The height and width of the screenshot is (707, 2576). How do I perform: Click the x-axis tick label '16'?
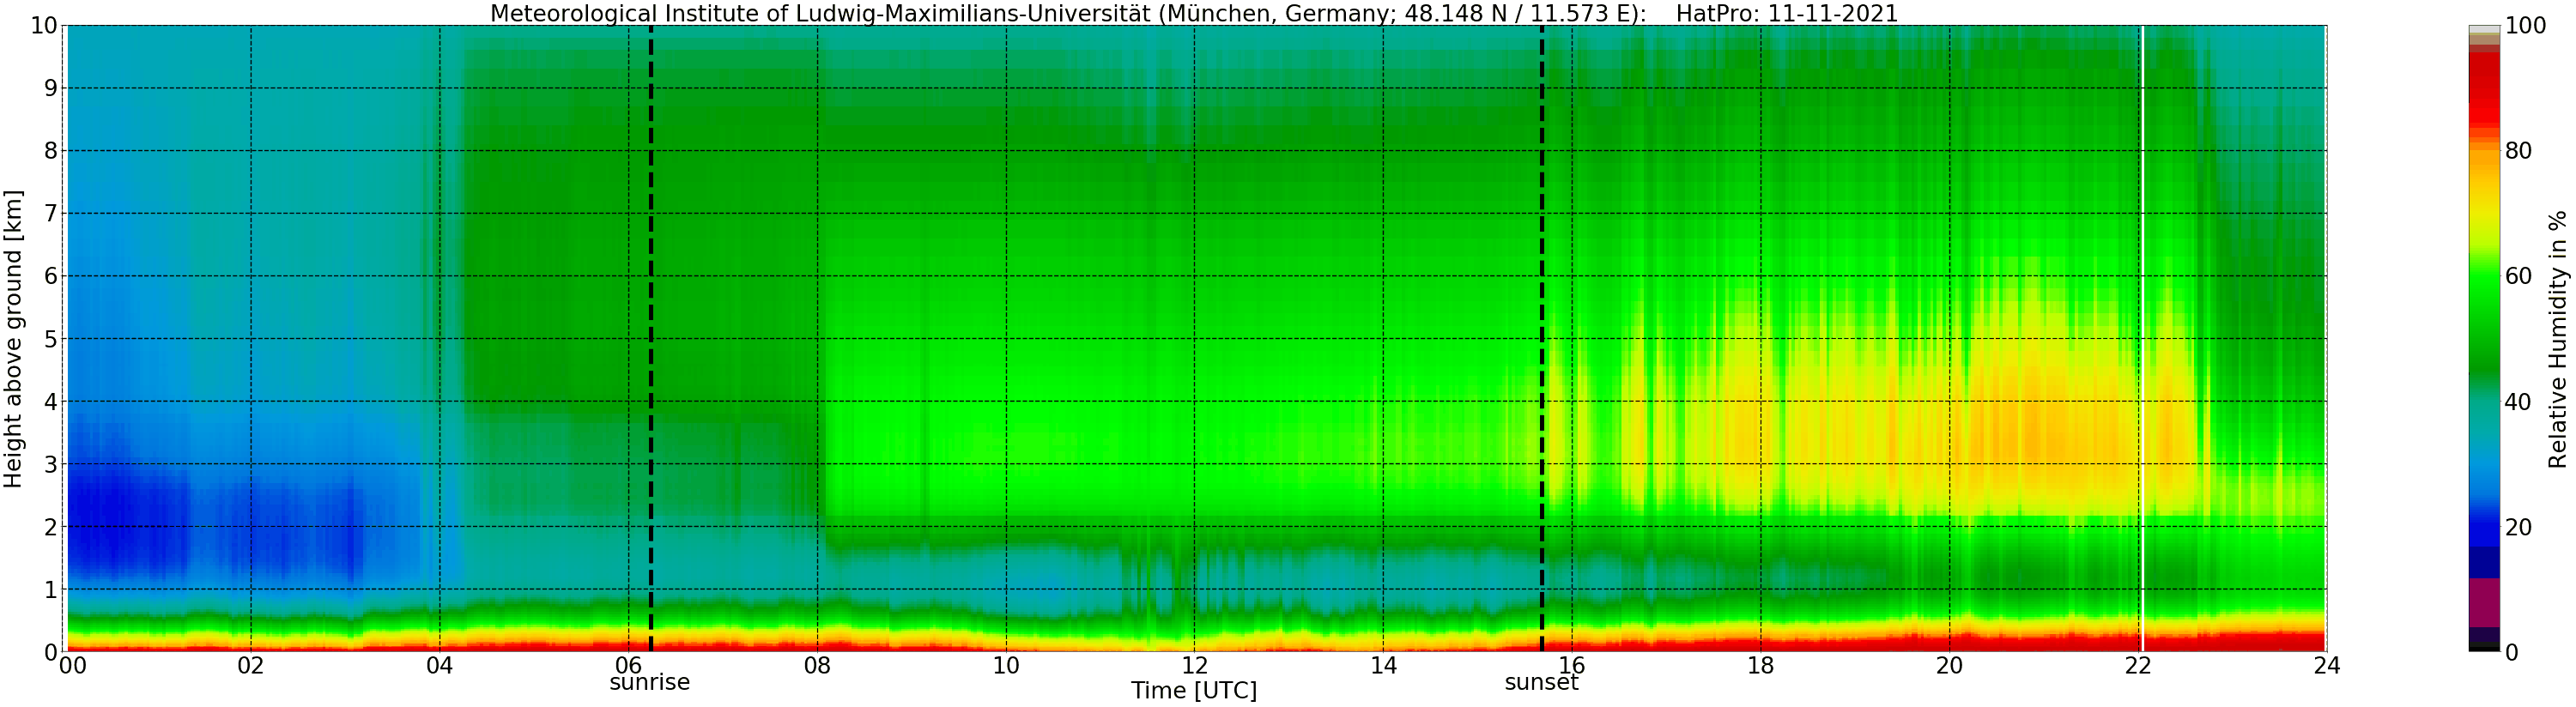click(x=1572, y=666)
